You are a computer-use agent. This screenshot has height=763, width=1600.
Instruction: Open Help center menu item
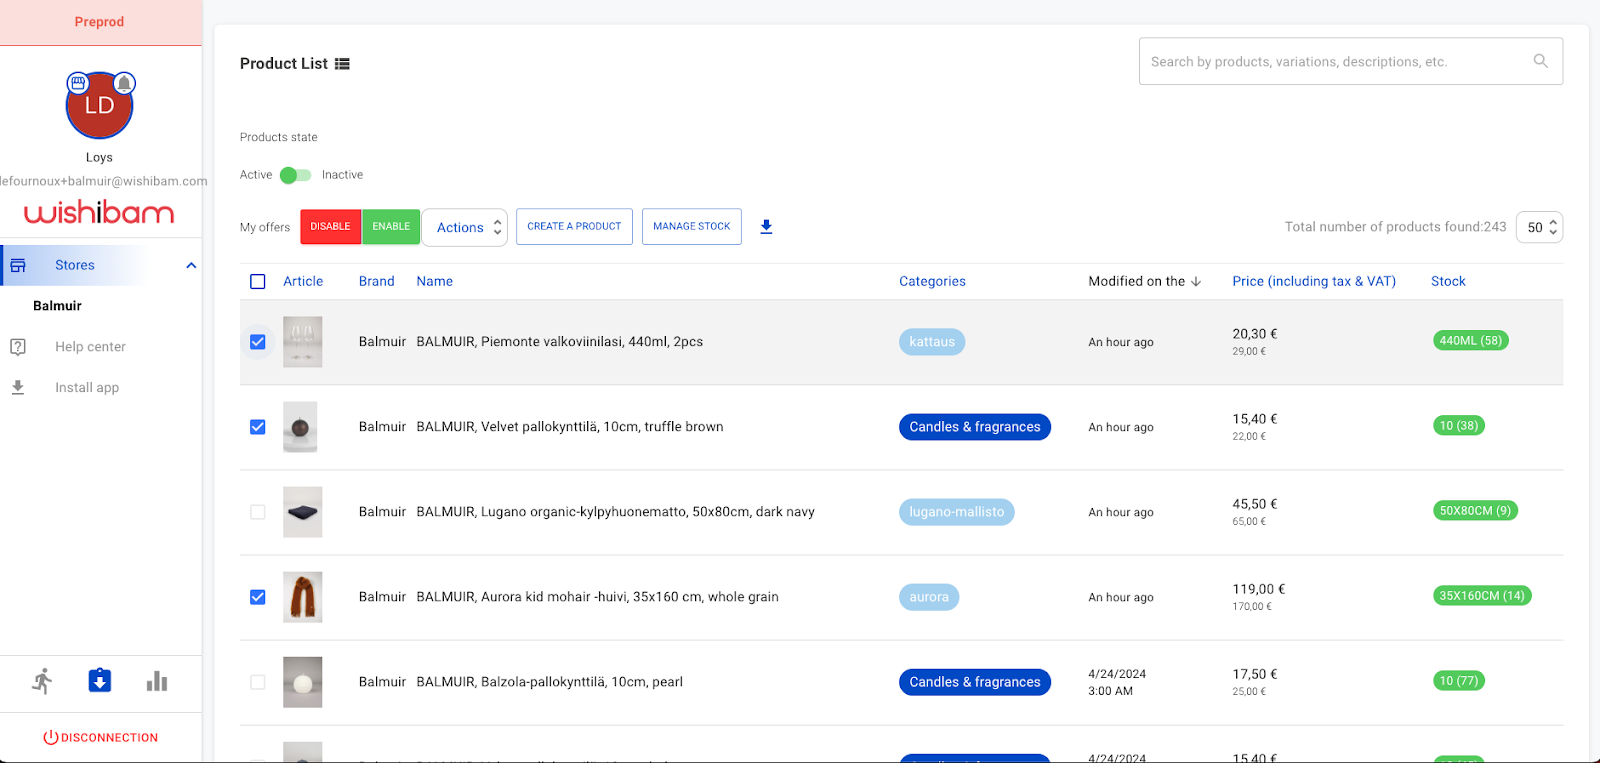click(90, 347)
